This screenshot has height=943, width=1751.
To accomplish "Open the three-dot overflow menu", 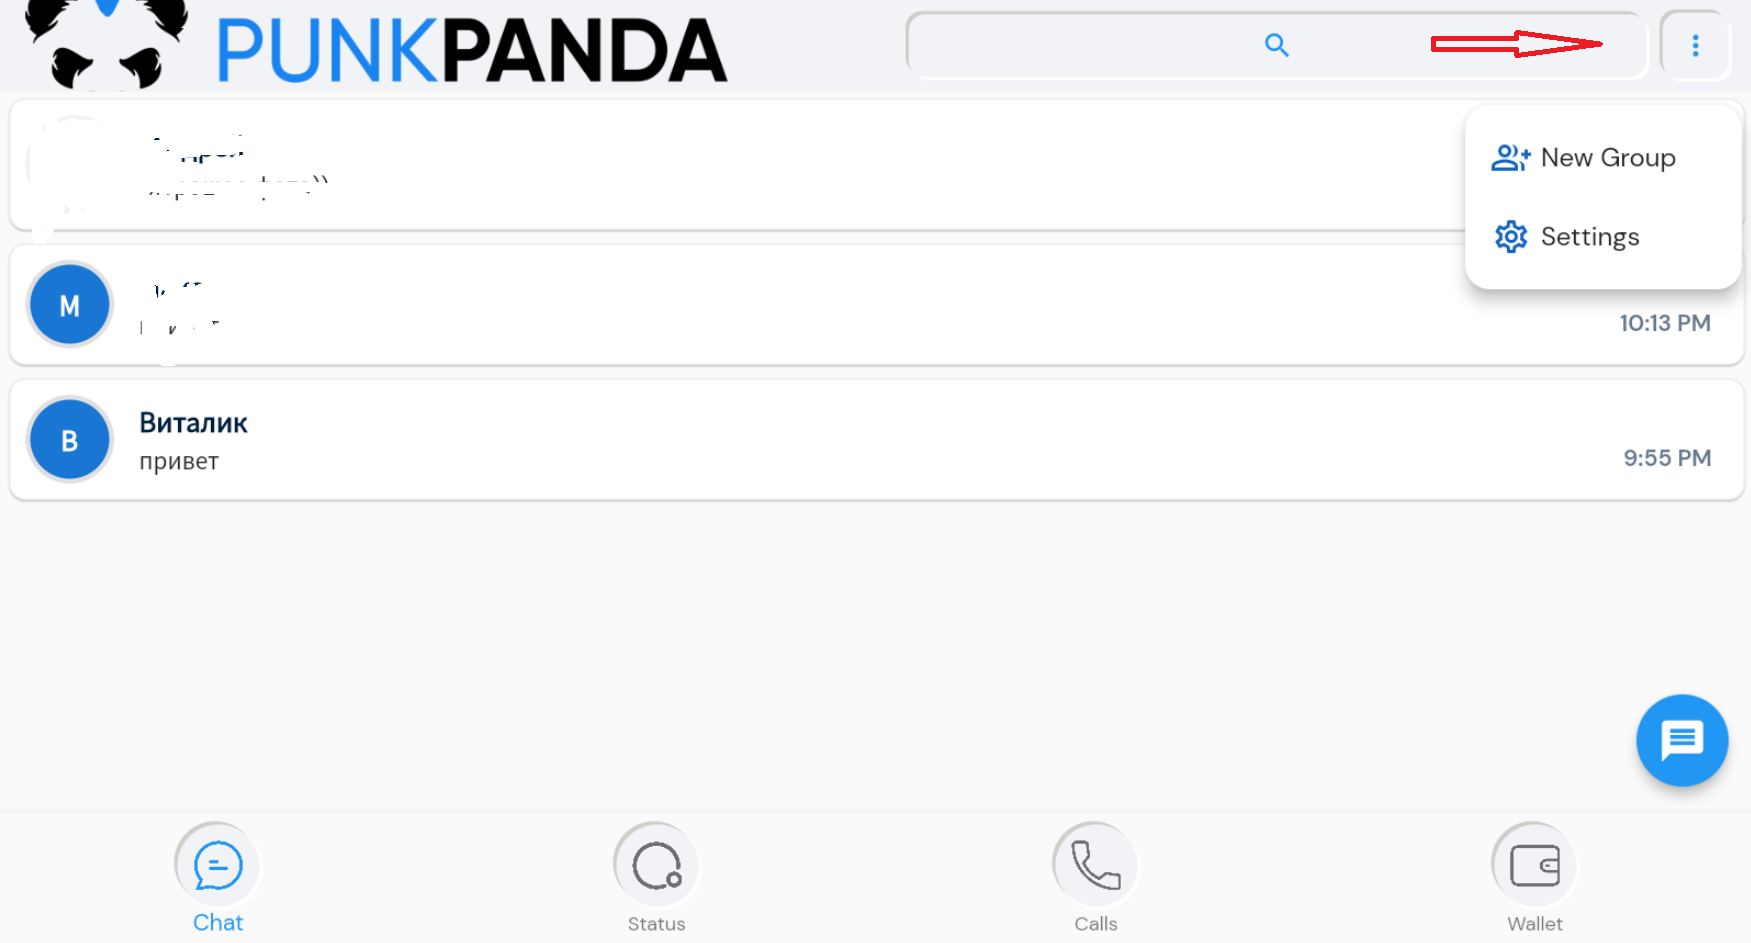I will [1695, 45].
